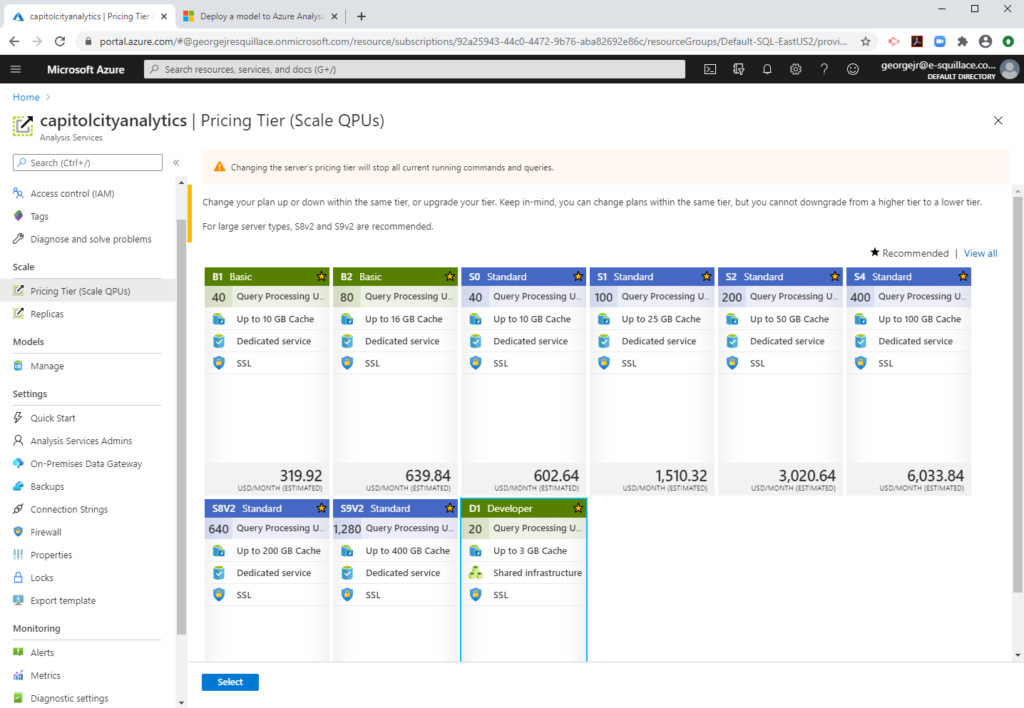Open the portal hamburger menu
Image resolution: width=1024 pixels, height=708 pixels.
[16, 69]
